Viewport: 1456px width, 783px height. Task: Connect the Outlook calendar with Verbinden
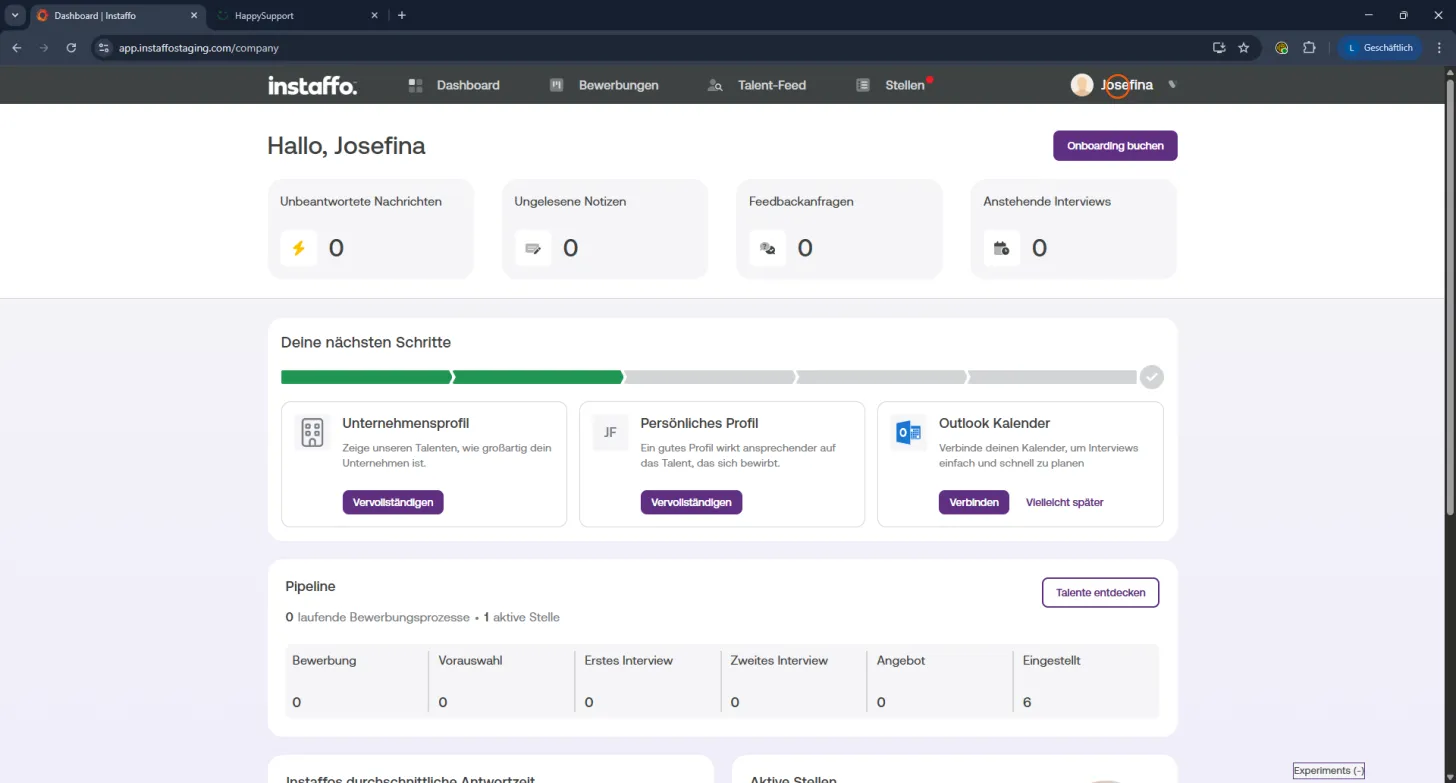click(974, 502)
